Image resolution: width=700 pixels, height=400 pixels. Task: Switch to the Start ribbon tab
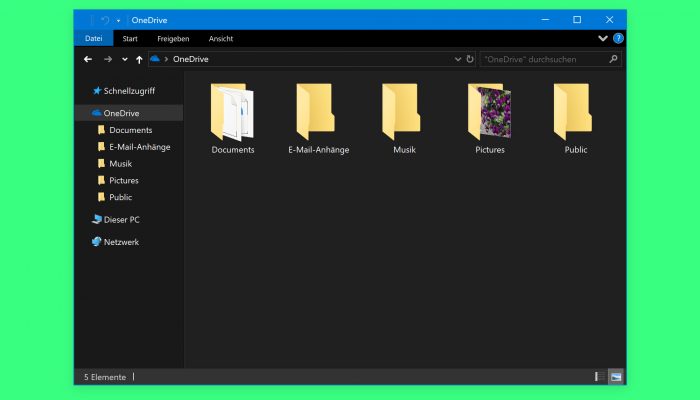click(130, 38)
